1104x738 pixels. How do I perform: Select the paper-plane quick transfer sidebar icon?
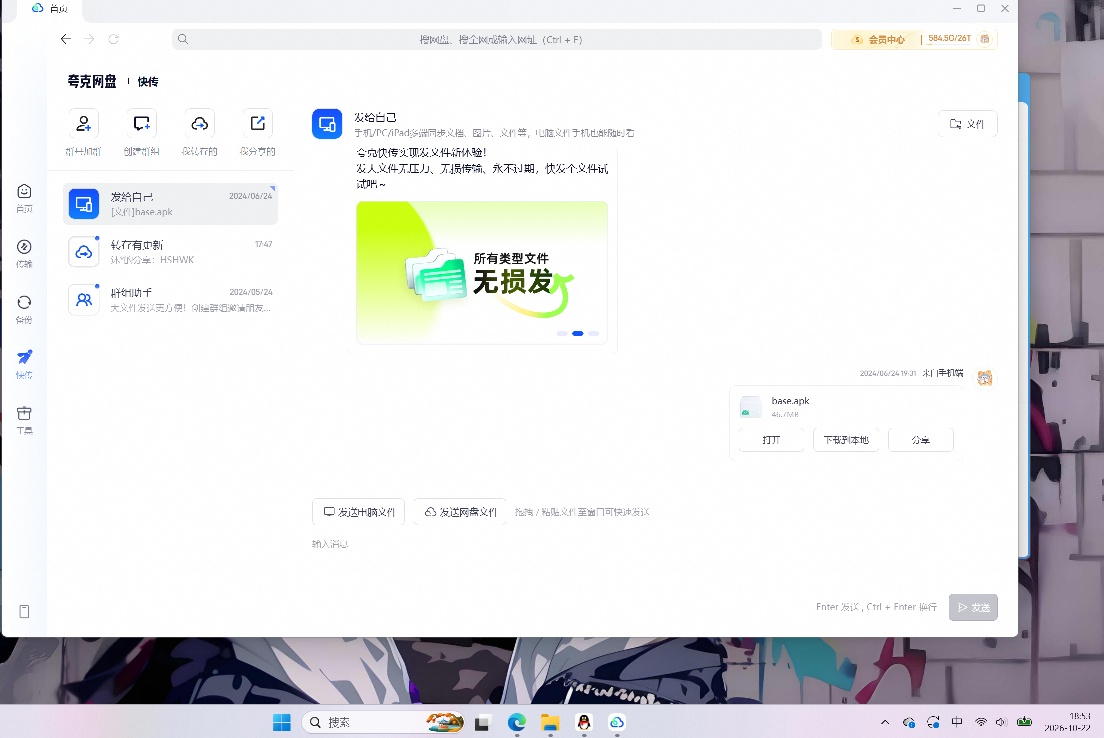coord(24,357)
